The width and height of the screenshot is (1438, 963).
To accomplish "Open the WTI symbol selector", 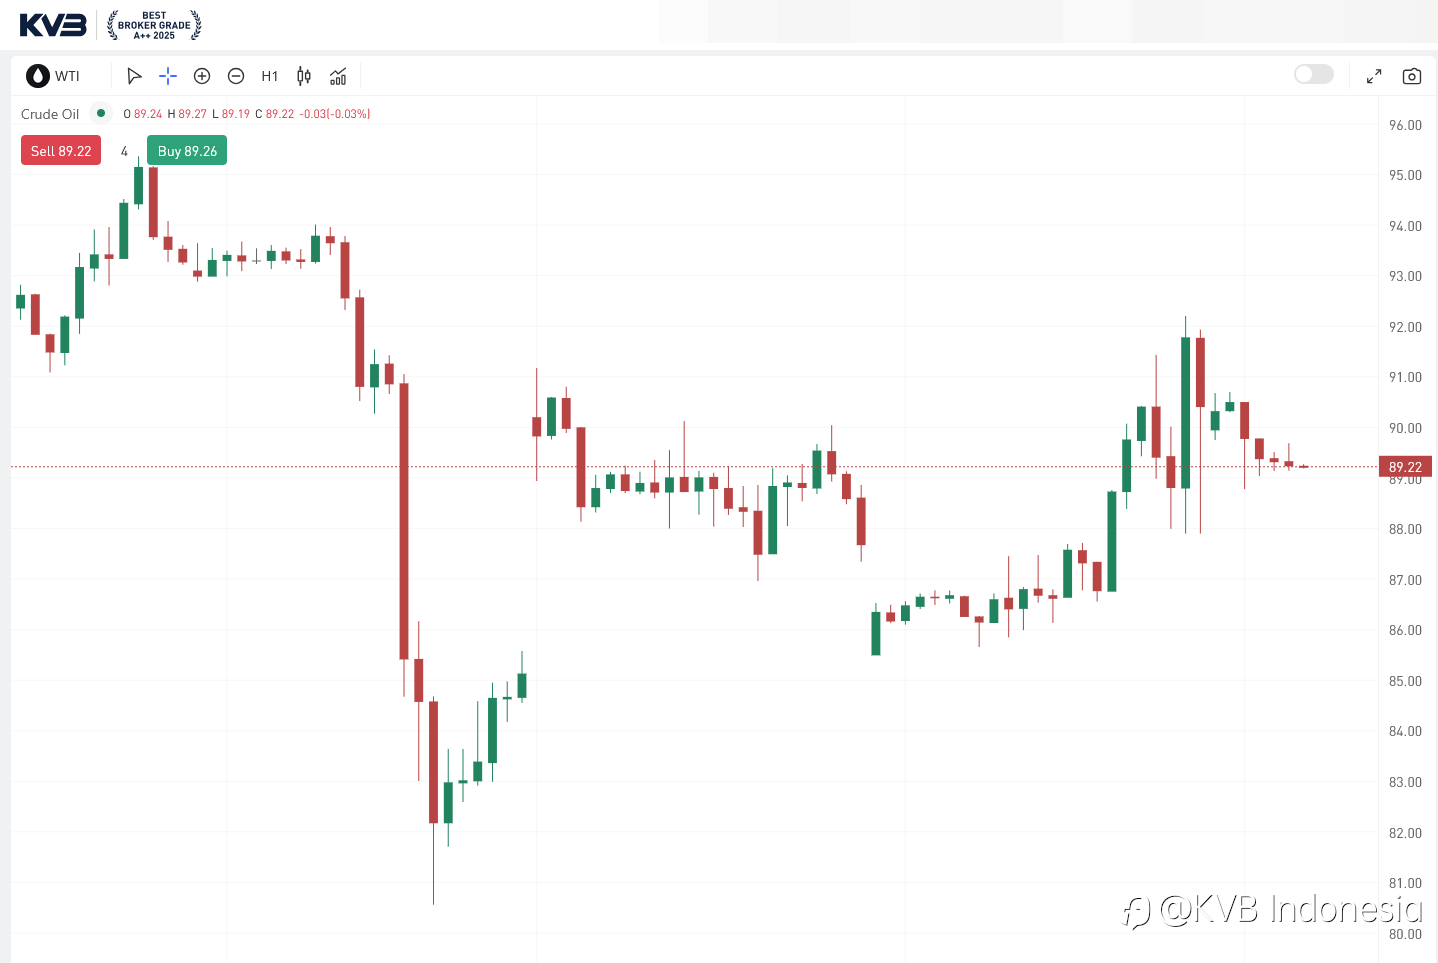I will tap(67, 76).
